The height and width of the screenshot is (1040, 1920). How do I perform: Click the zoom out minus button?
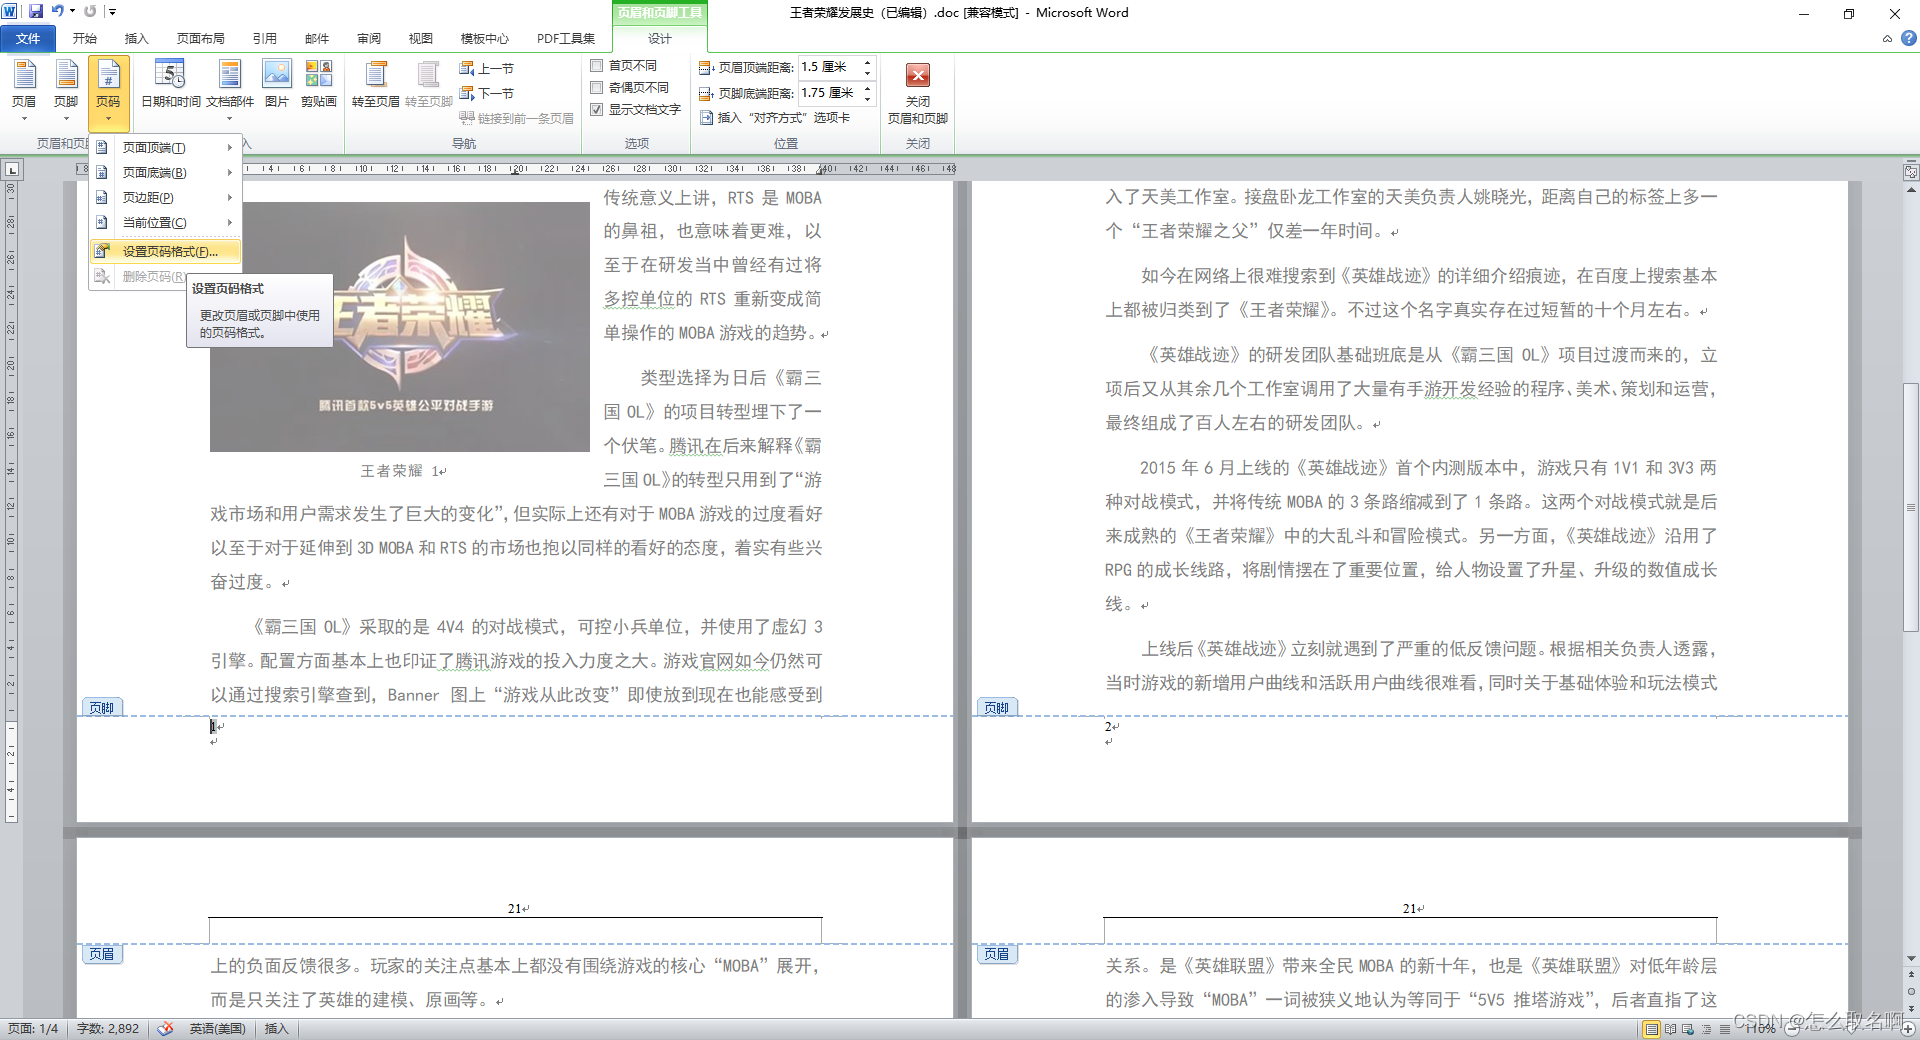(x=1790, y=1029)
